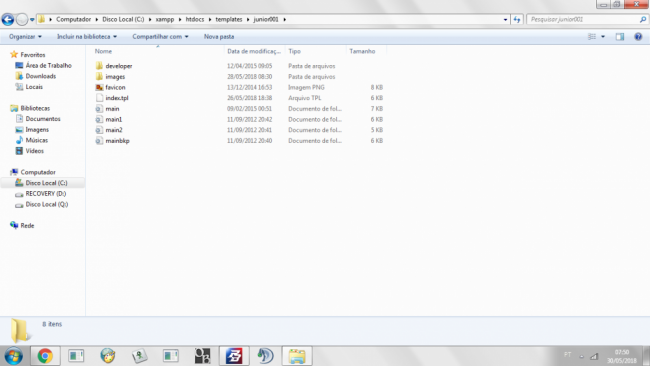Click the Nova pasta button
Viewport: 650px width, 366px height.
coord(219,36)
